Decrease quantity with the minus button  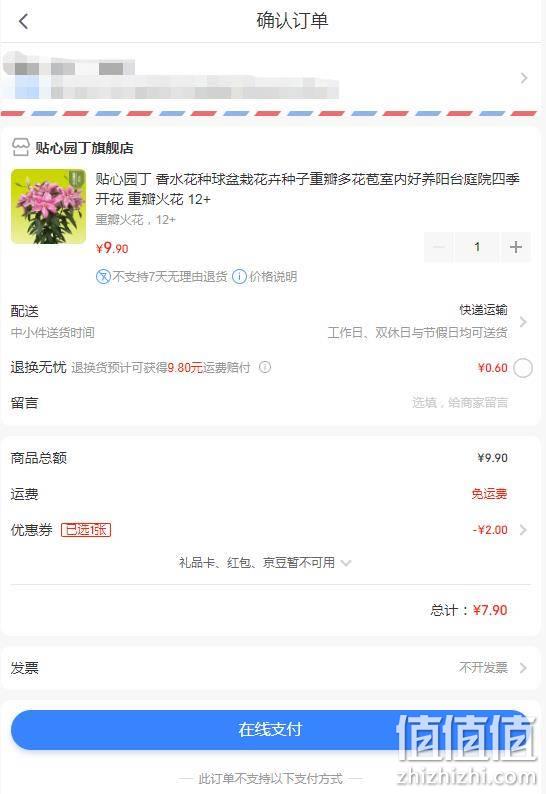tap(439, 247)
